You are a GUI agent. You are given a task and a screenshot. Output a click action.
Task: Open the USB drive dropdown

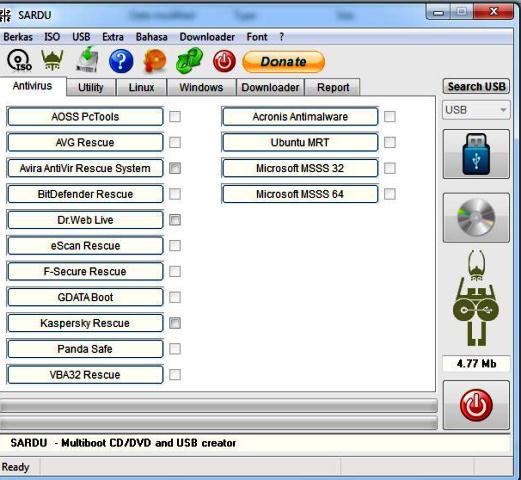[x=476, y=110]
